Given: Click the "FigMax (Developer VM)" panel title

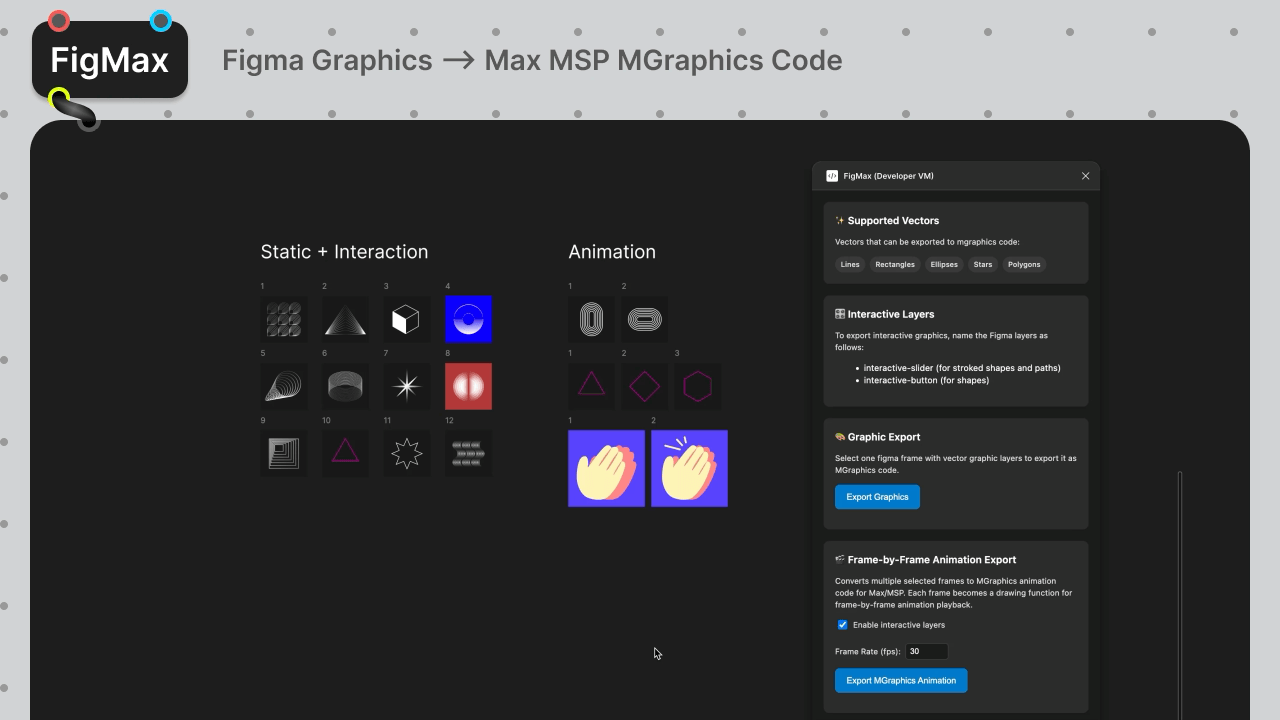Looking at the screenshot, I should (889, 176).
